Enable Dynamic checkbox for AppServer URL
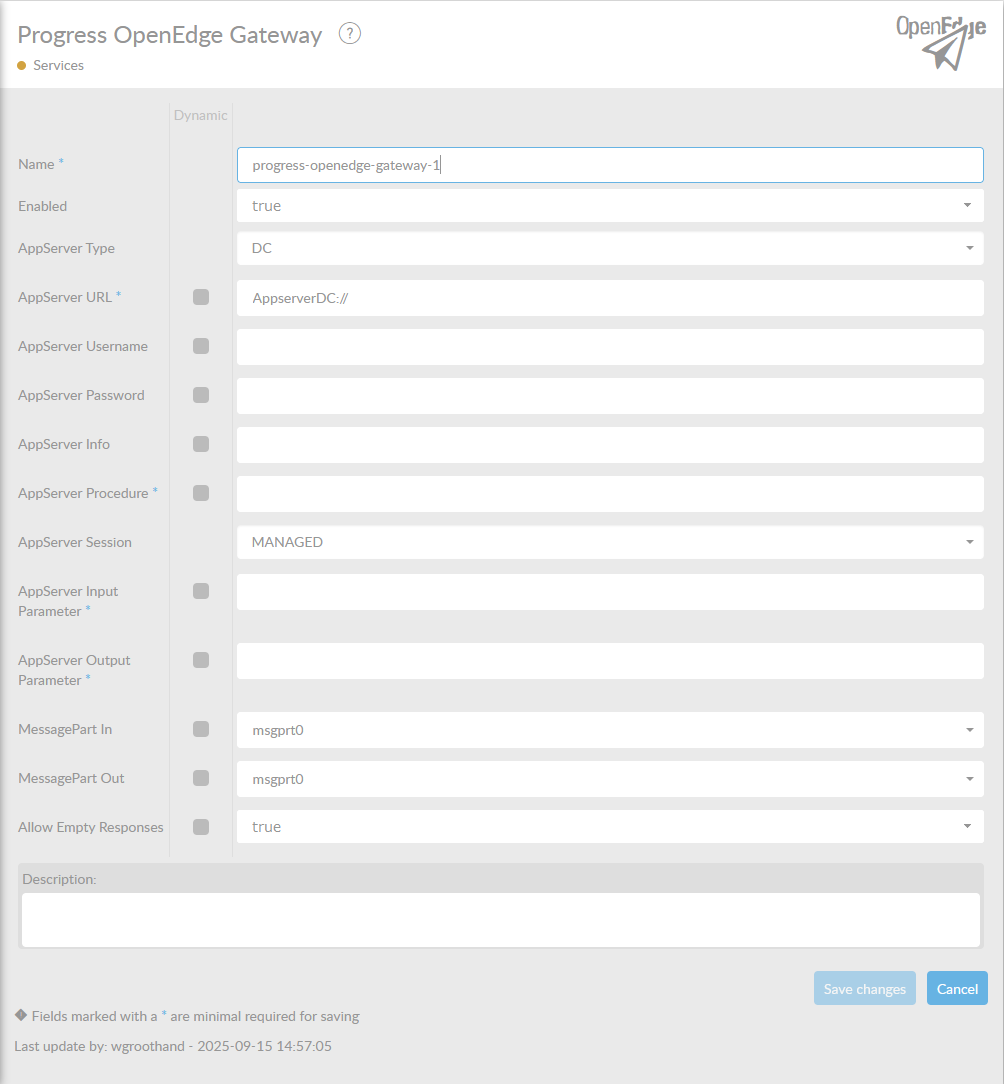The width and height of the screenshot is (1004, 1084). tap(201, 297)
